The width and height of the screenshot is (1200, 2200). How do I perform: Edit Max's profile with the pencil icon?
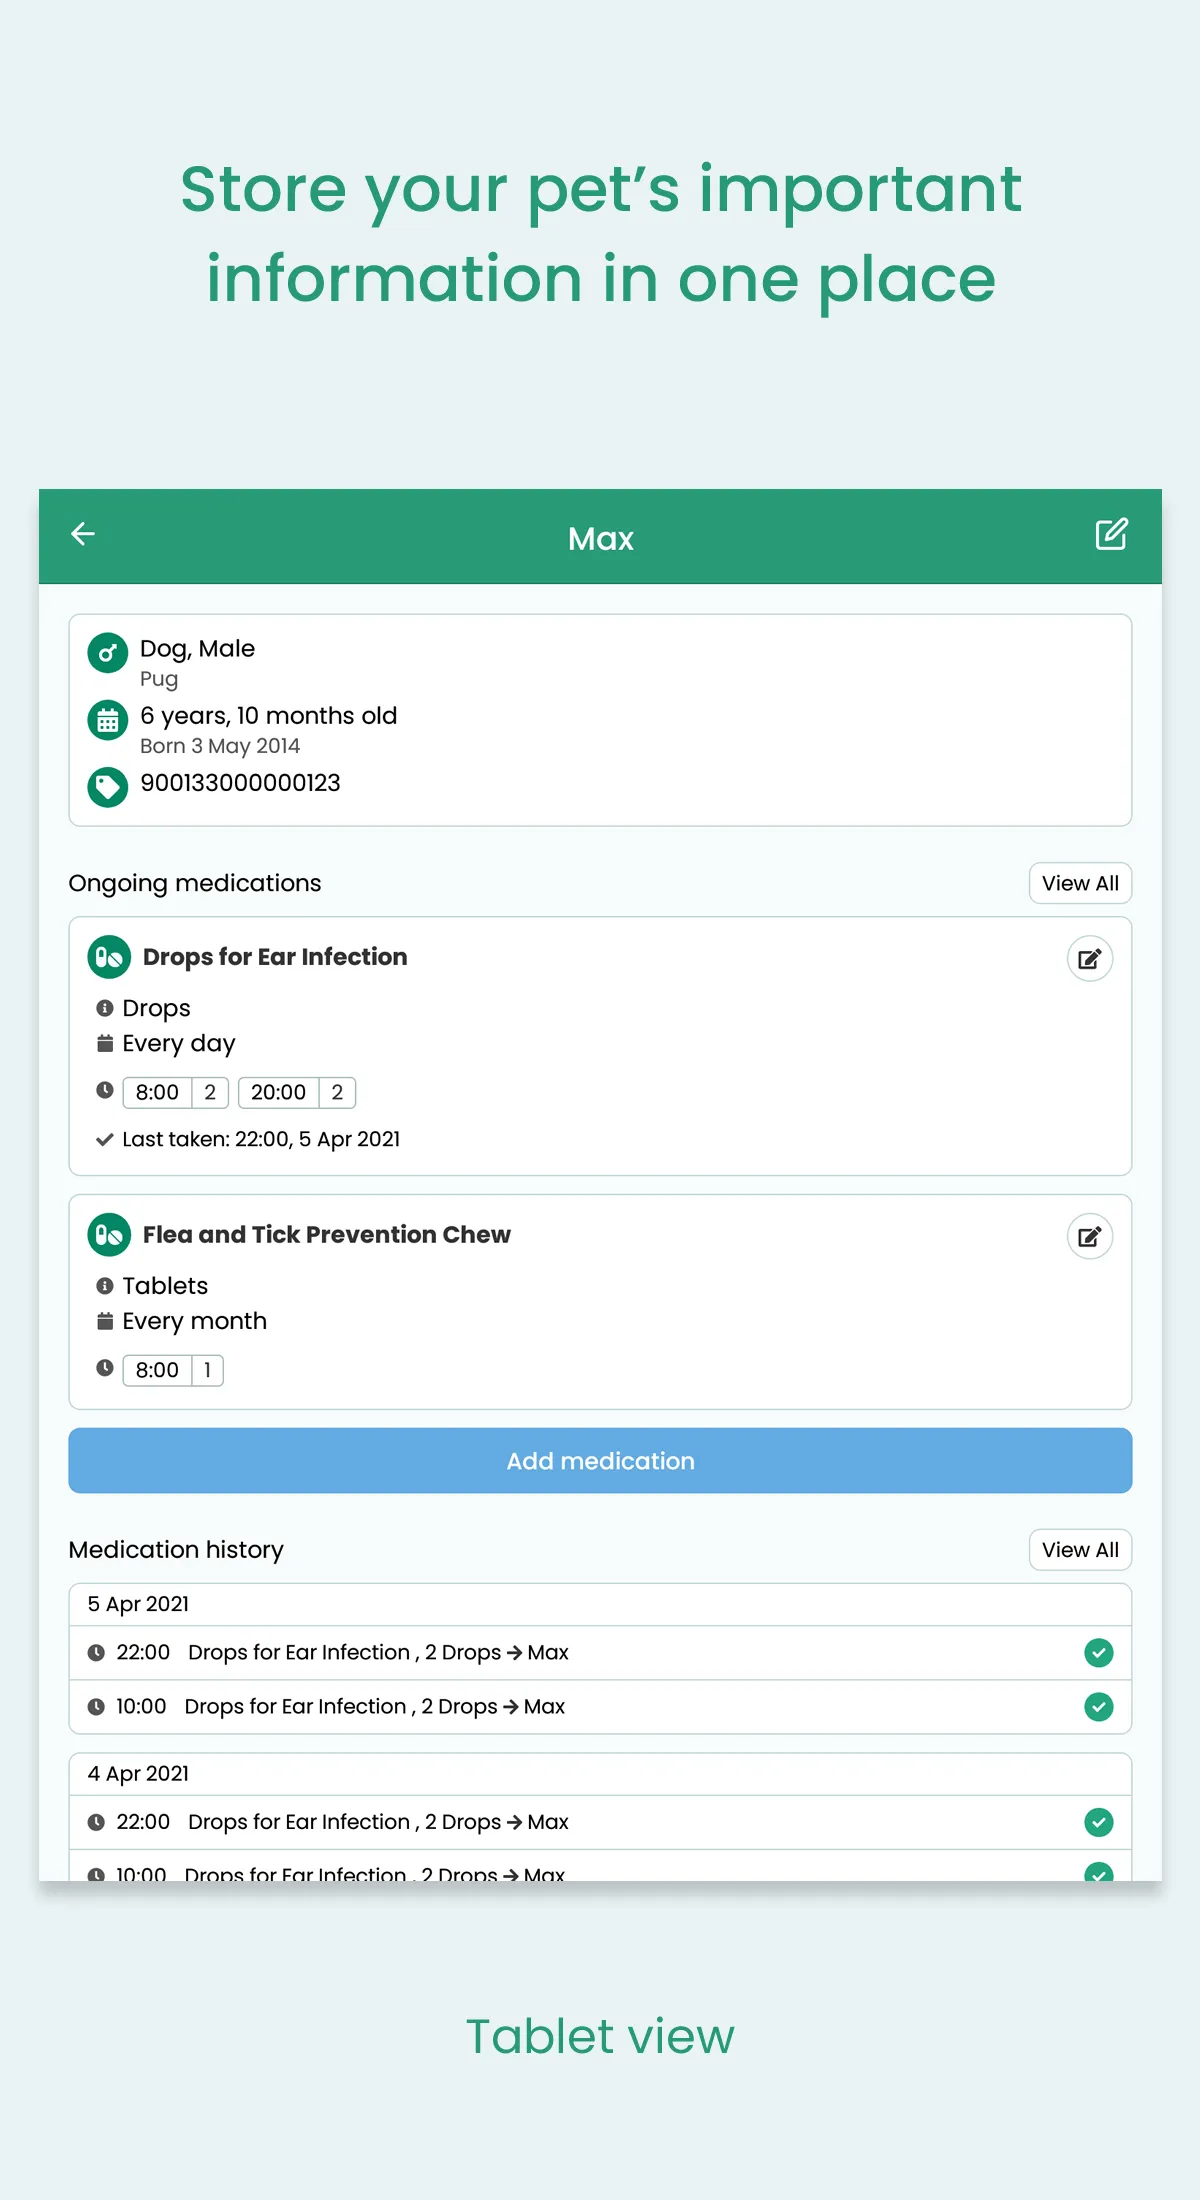1111,534
